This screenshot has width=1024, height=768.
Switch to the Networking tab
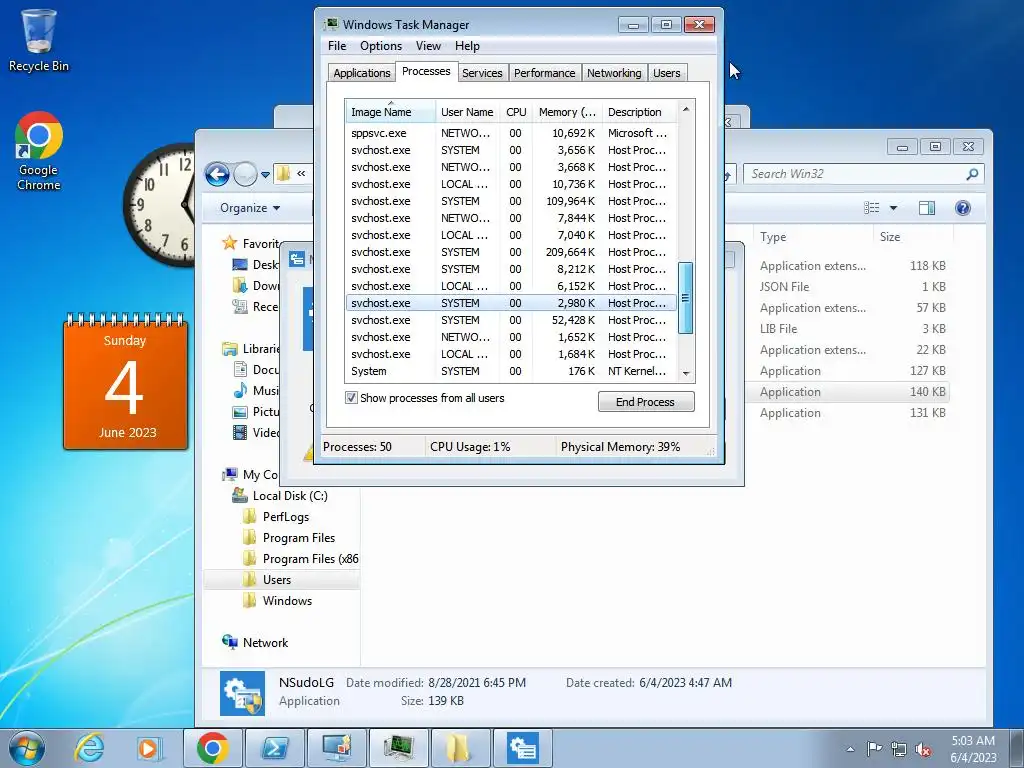point(614,73)
